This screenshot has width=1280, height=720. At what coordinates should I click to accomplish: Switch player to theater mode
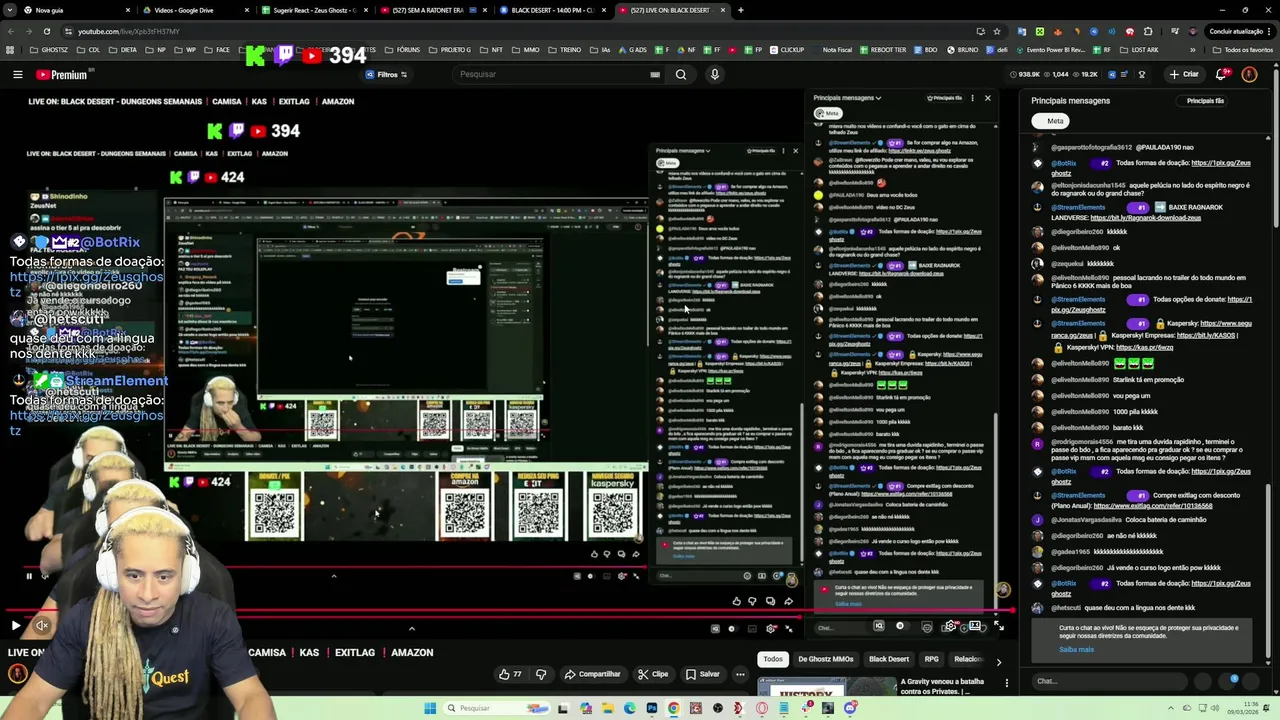tap(974, 626)
